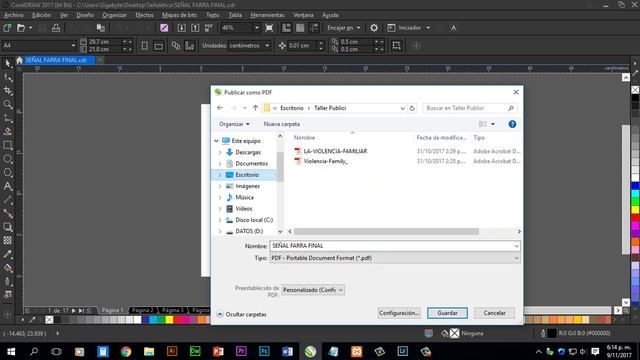
Task: Open the A4 page size dropdown
Action: pyautogui.click(x=73, y=45)
